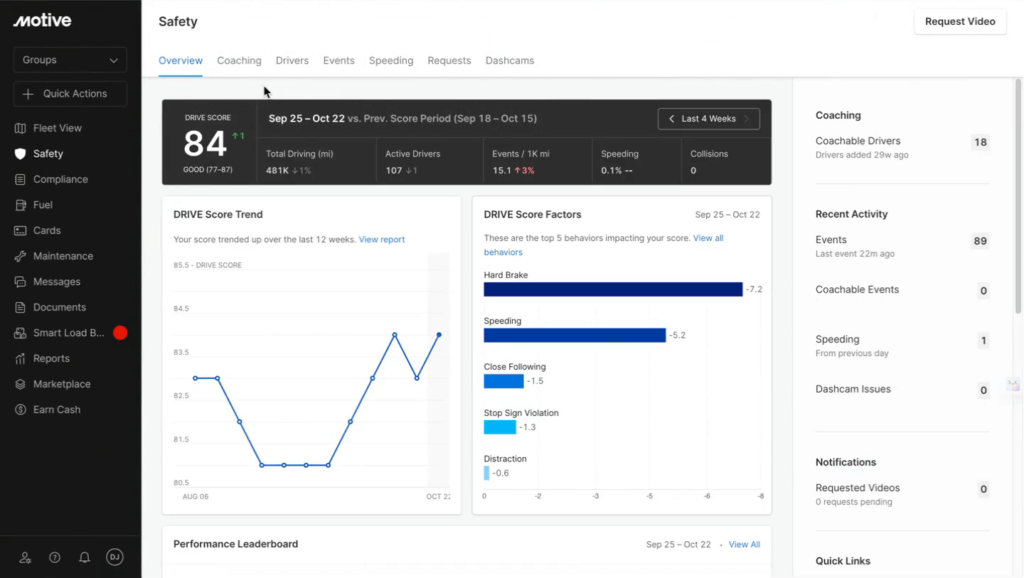This screenshot has width=1024, height=578.
Task: Switch to the Coaching tab
Action: coord(239,60)
